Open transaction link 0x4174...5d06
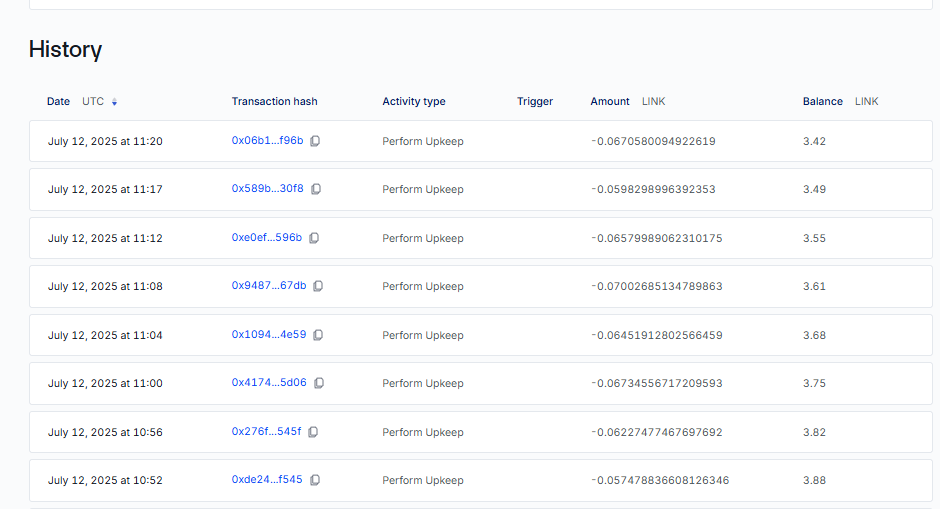940x509 pixels. pos(269,382)
